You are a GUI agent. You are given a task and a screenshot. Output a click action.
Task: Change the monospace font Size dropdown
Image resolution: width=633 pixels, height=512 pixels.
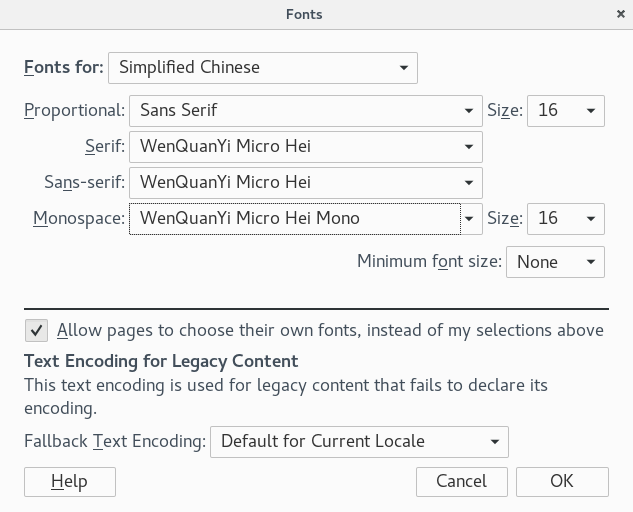(565, 218)
